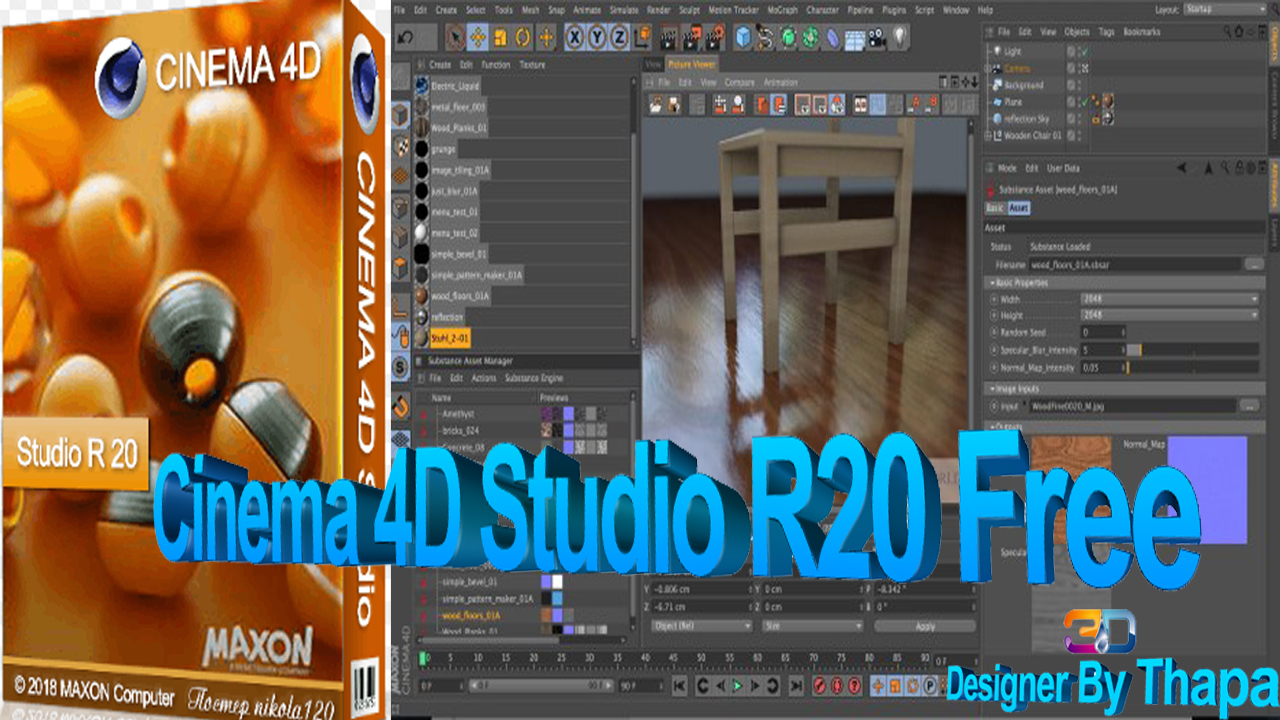Click the Render View clapperboard icon

click(x=667, y=39)
